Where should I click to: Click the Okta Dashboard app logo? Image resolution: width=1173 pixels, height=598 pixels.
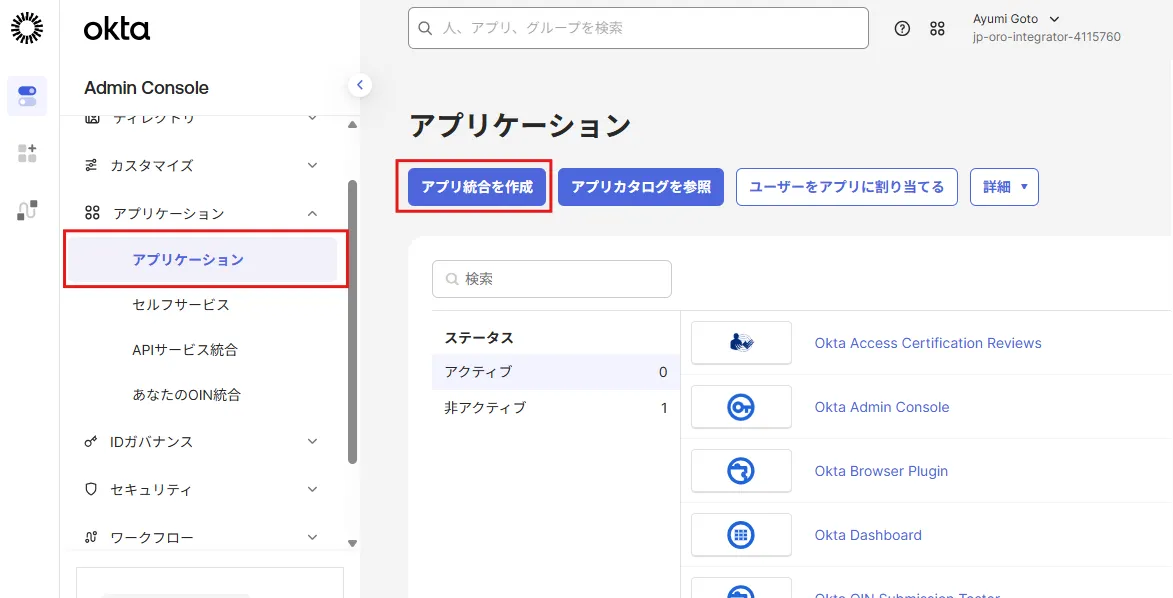[741, 535]
